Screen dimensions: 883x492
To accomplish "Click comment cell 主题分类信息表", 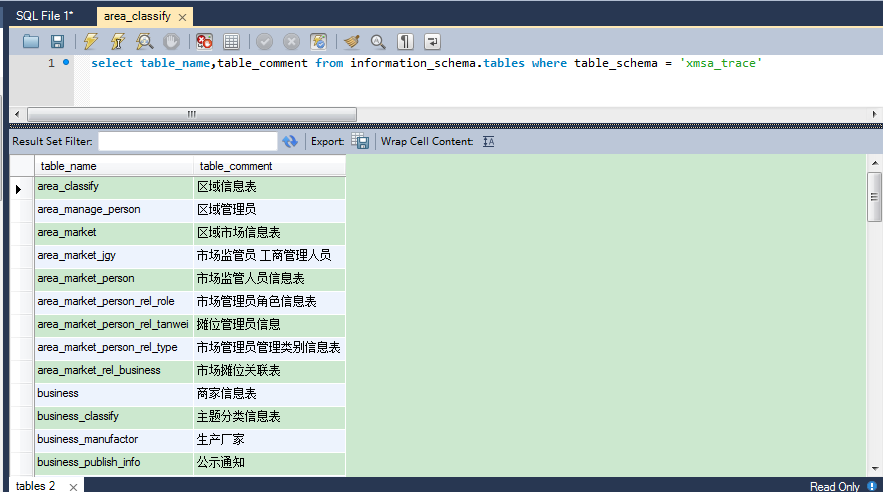I will click(269, 417).
